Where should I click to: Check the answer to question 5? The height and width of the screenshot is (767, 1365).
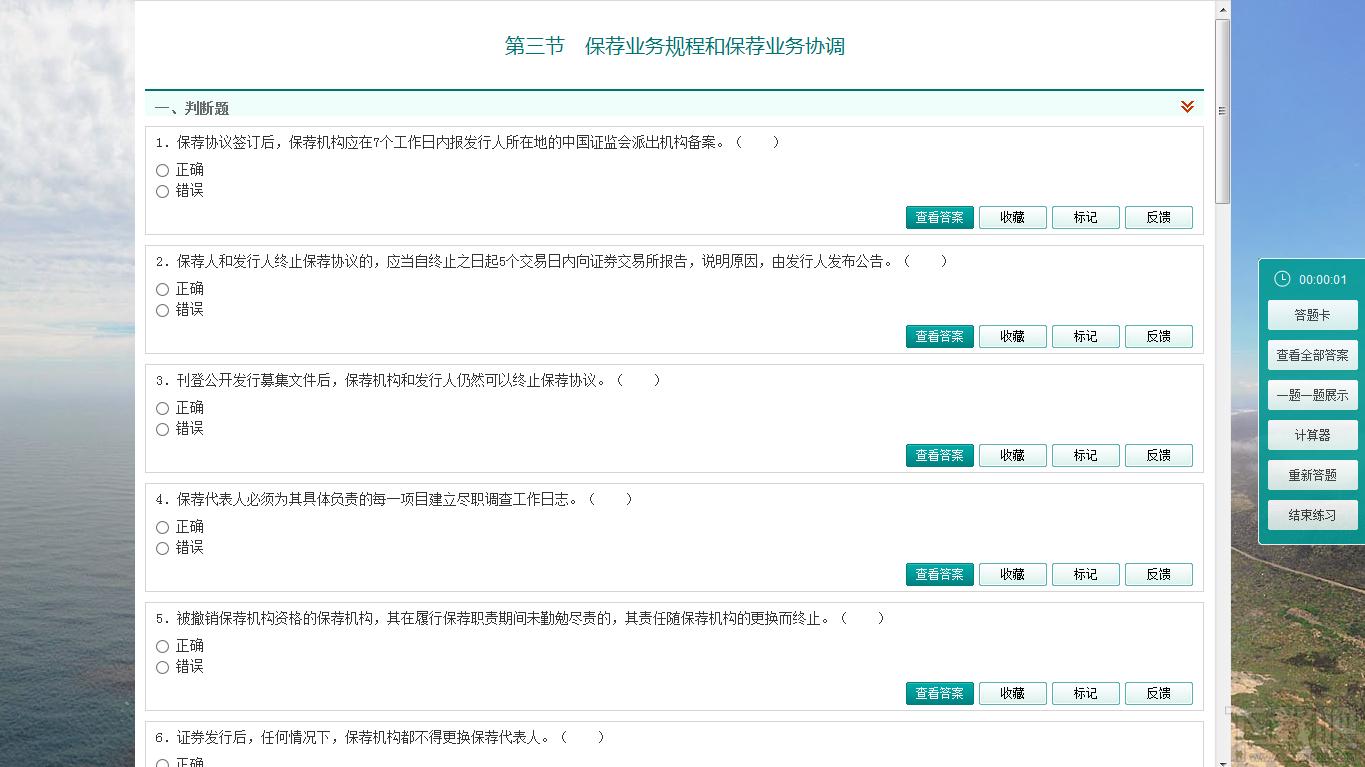(x=940, y=693)
